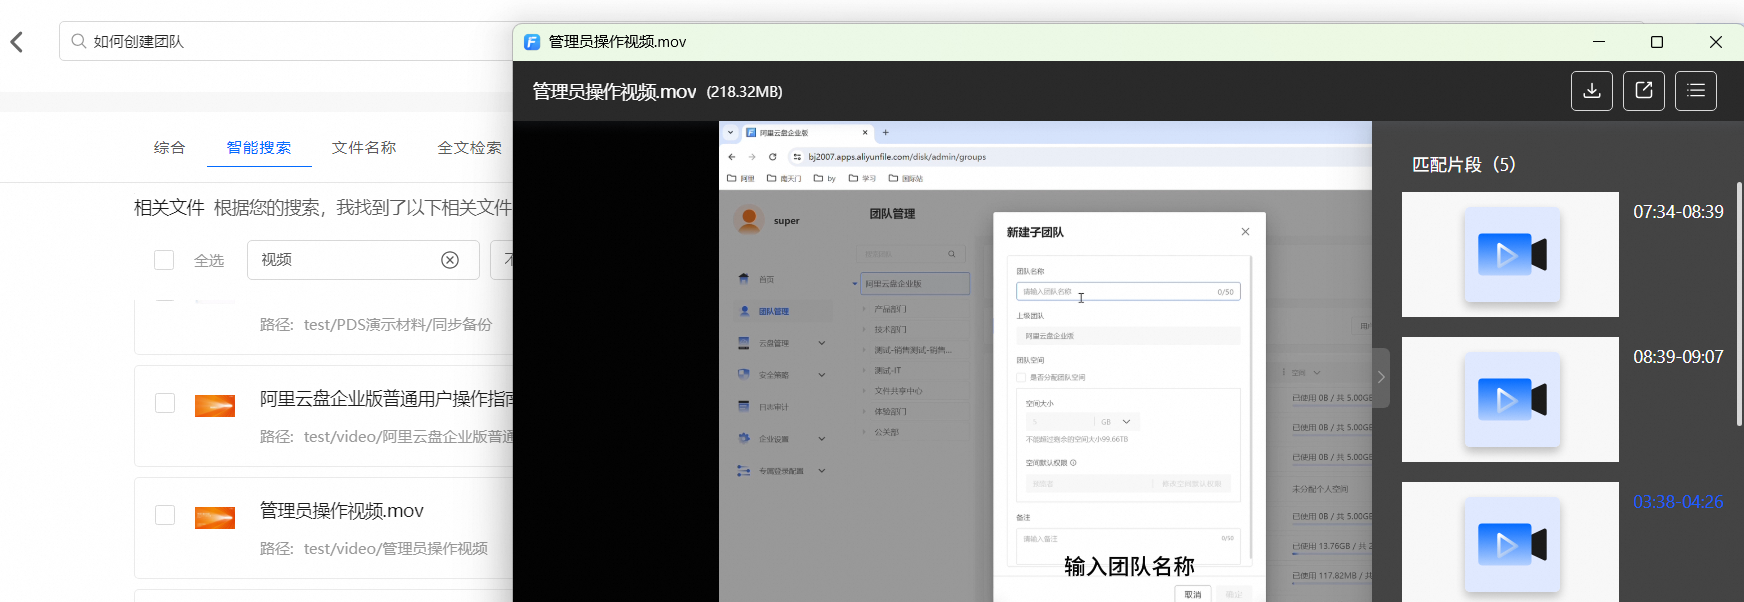Click the app icon in preview title bar
Viewport: 1744px width, 602px height.
[x=532, y=42]
